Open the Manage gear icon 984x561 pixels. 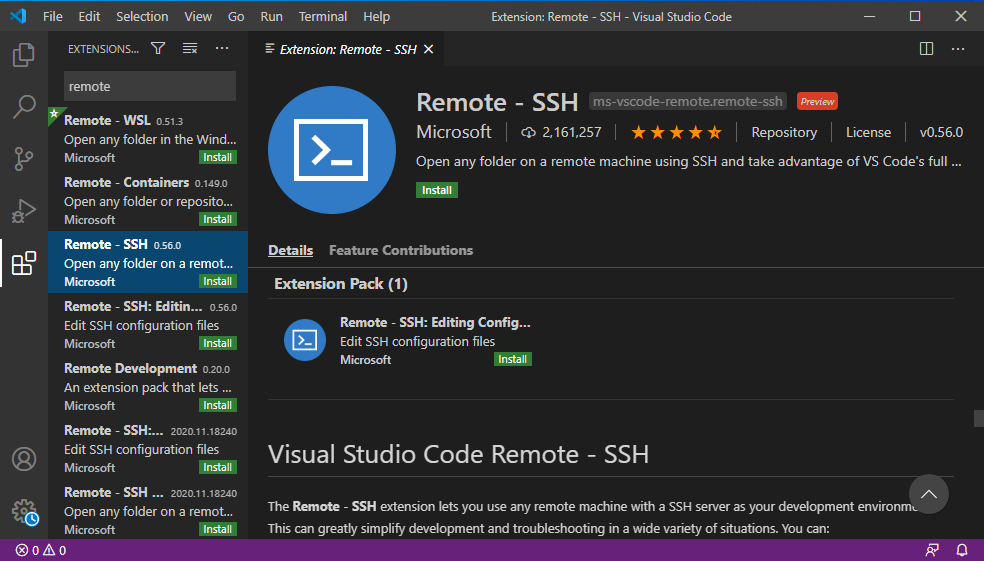pos(25,512)
